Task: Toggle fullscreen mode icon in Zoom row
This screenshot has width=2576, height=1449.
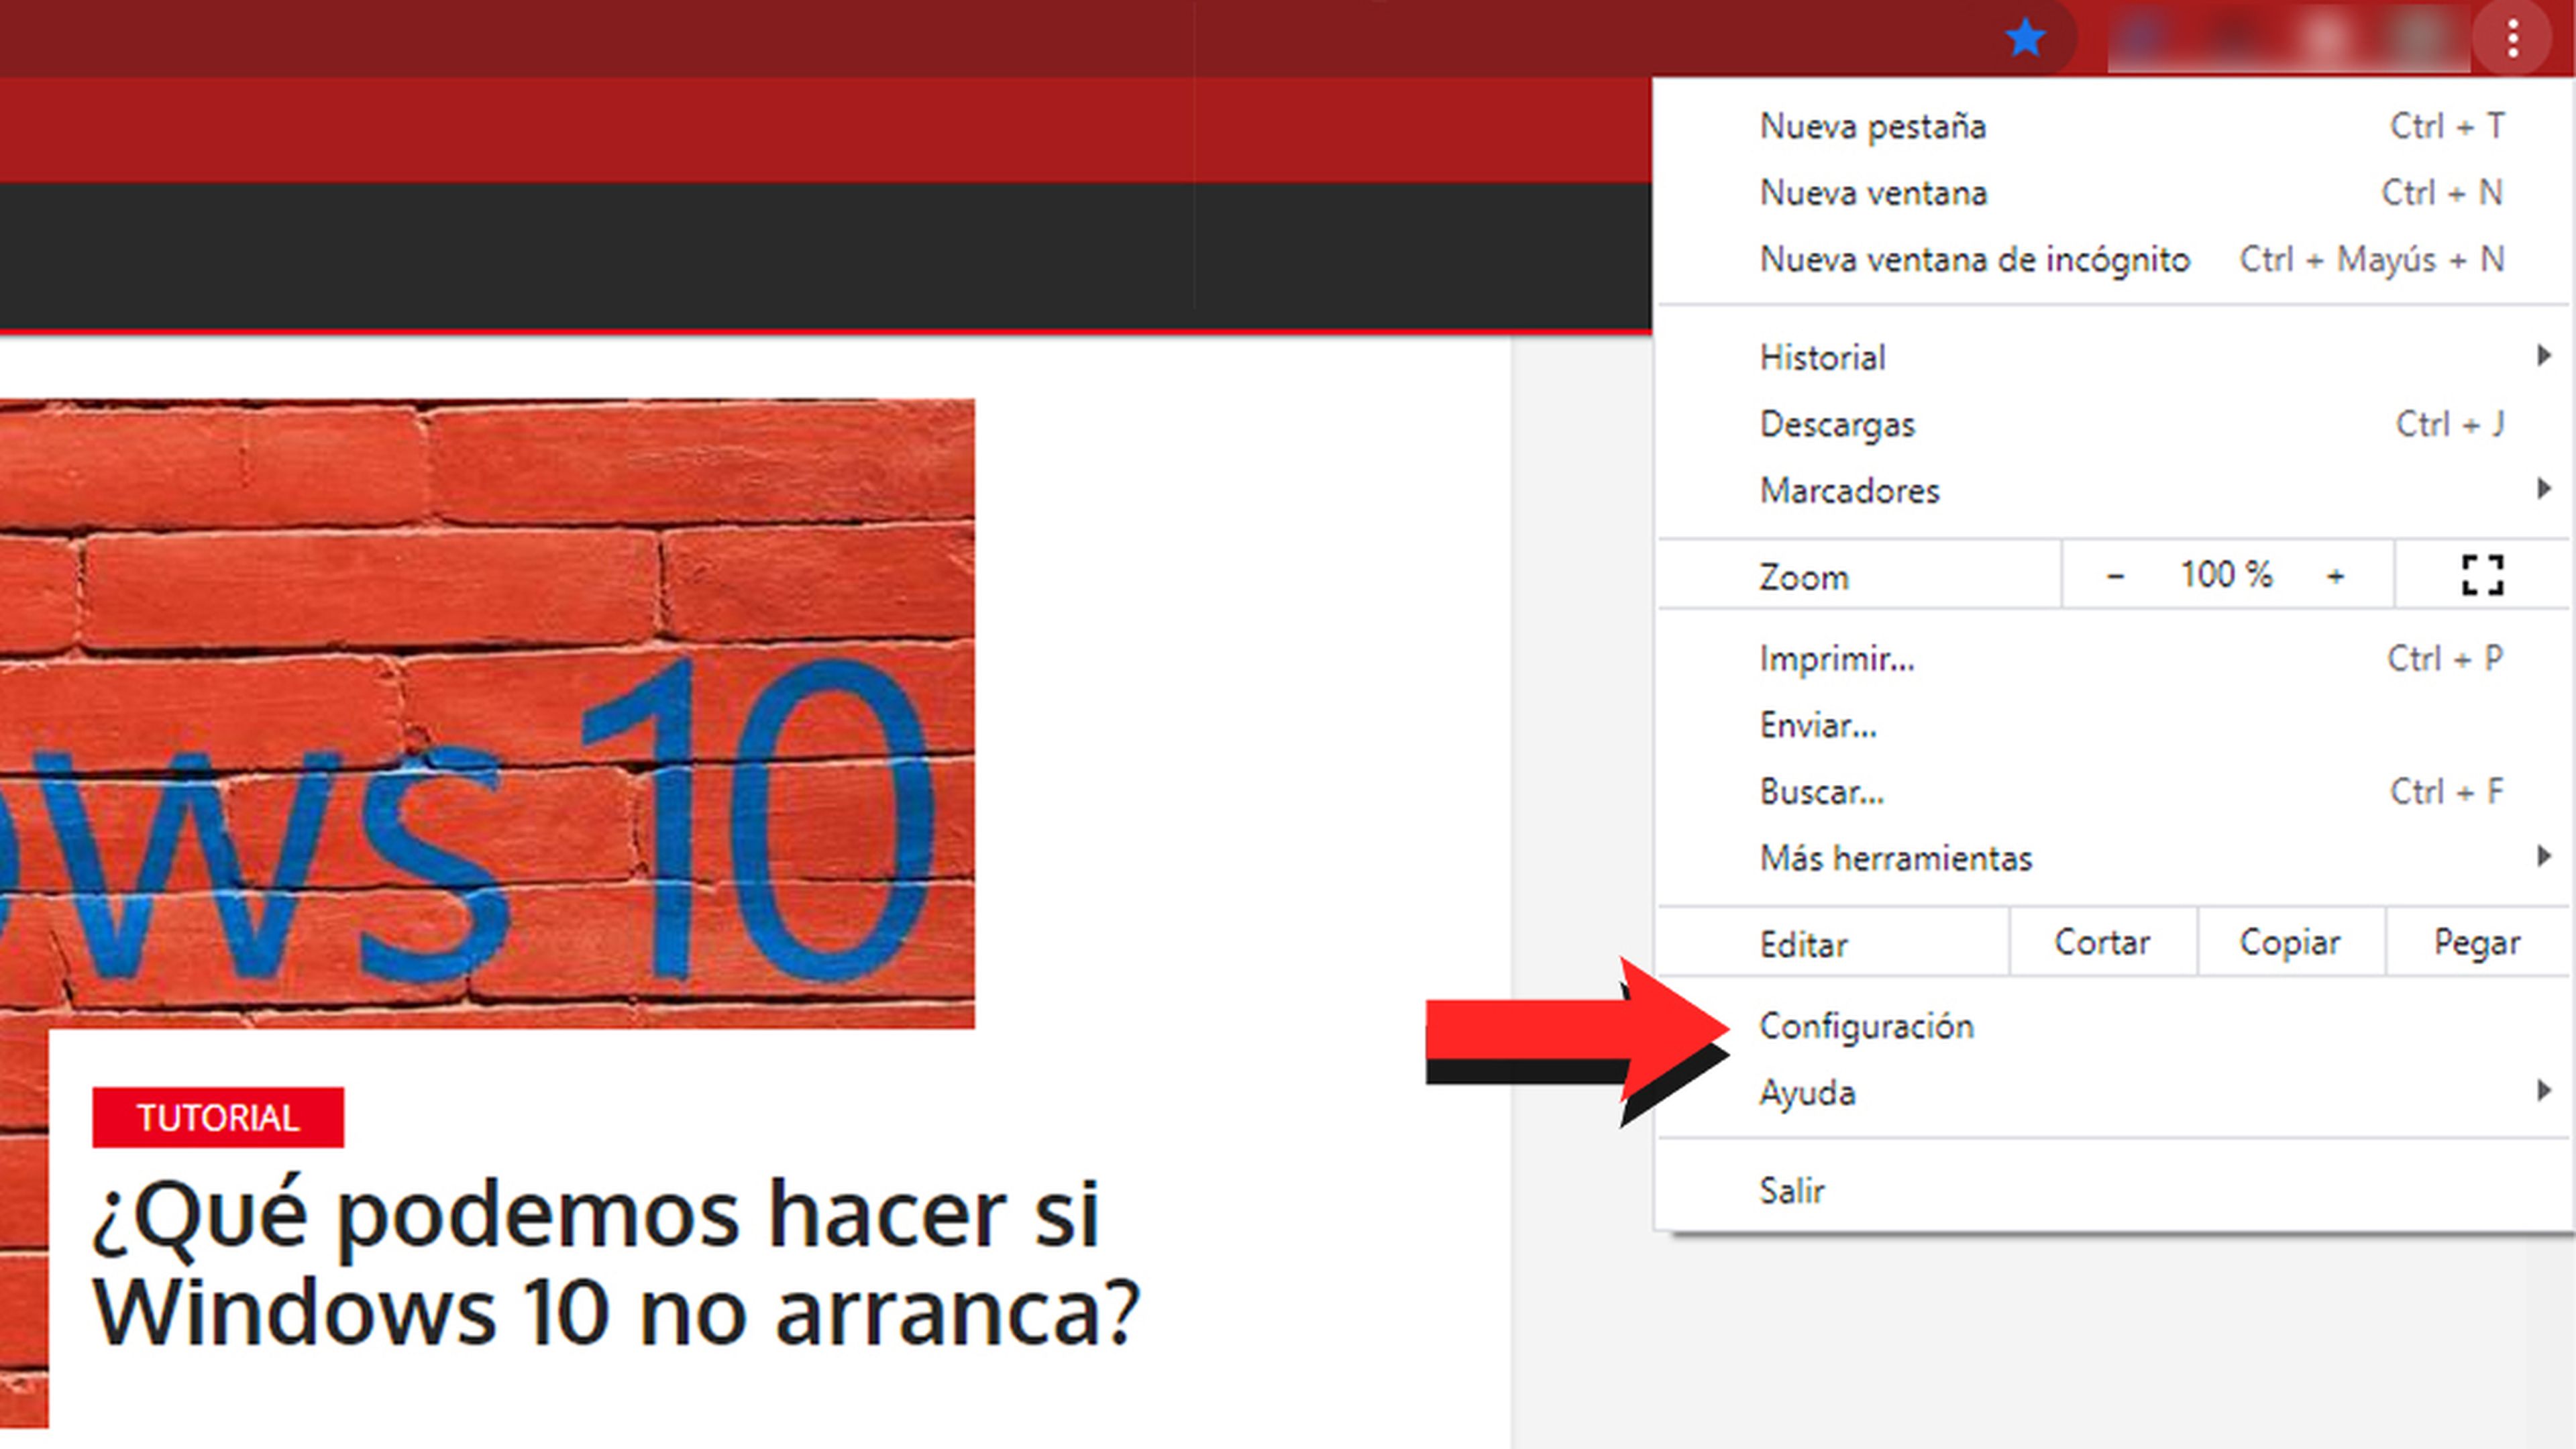Action: coord(2483,575)
